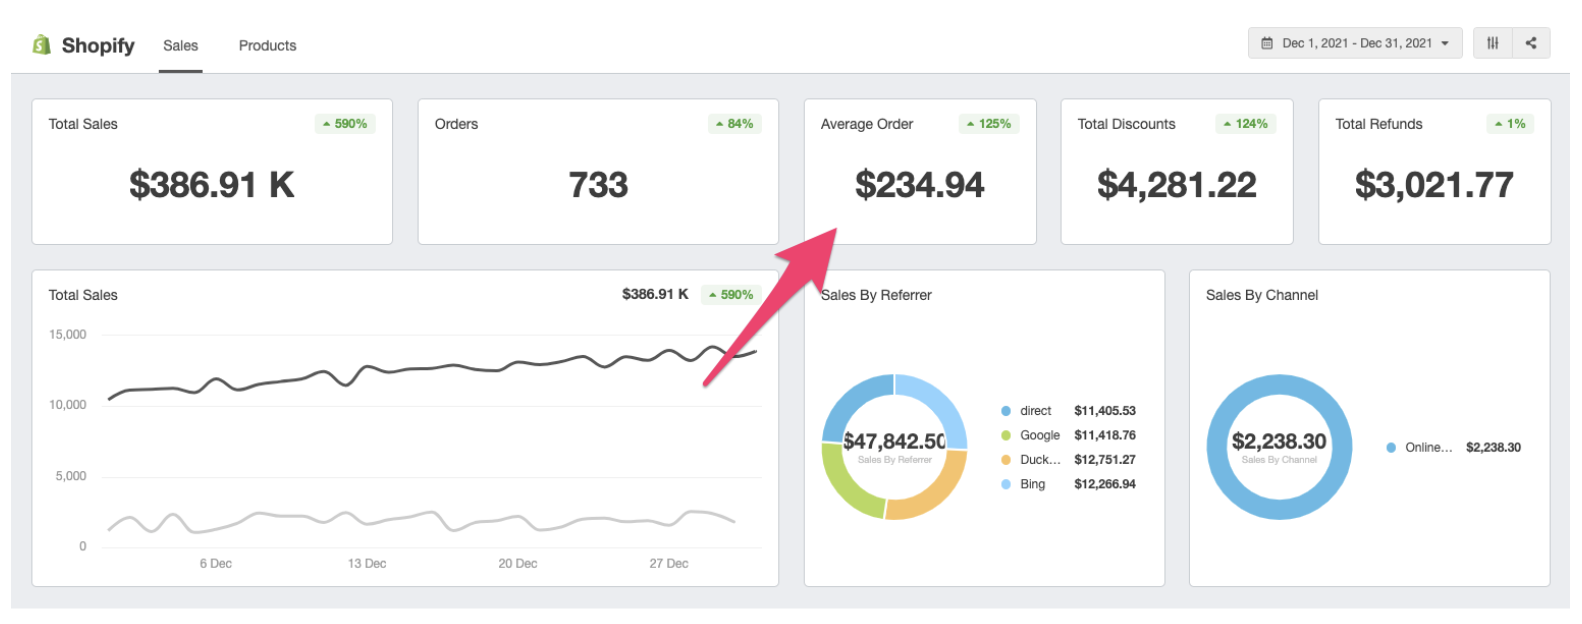The height and width of the screenshot is (624, 1582).
Task: Open the dashboard filter settings icon
Action: click(1492, 43)
